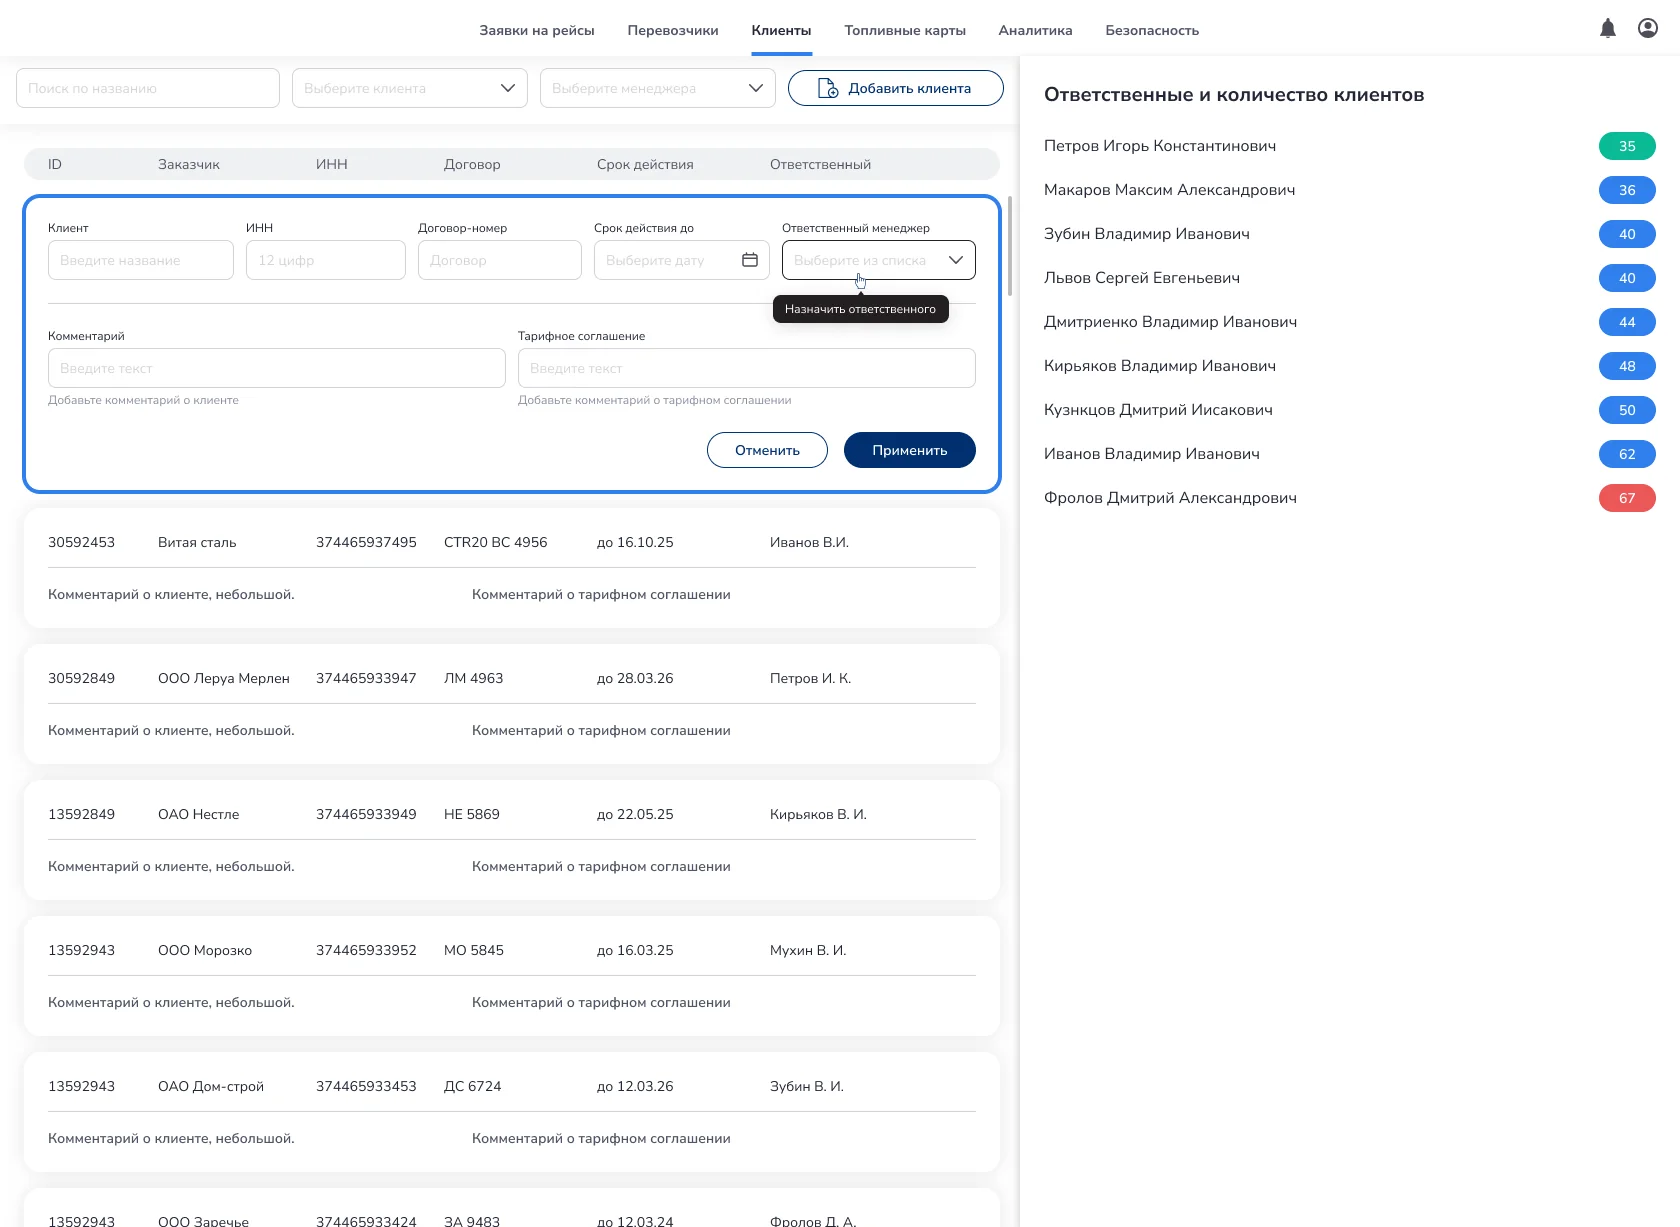Click the red 67 badge for Фролов
Viewport: 1680px width, 1227px height.
(1627, 498)
